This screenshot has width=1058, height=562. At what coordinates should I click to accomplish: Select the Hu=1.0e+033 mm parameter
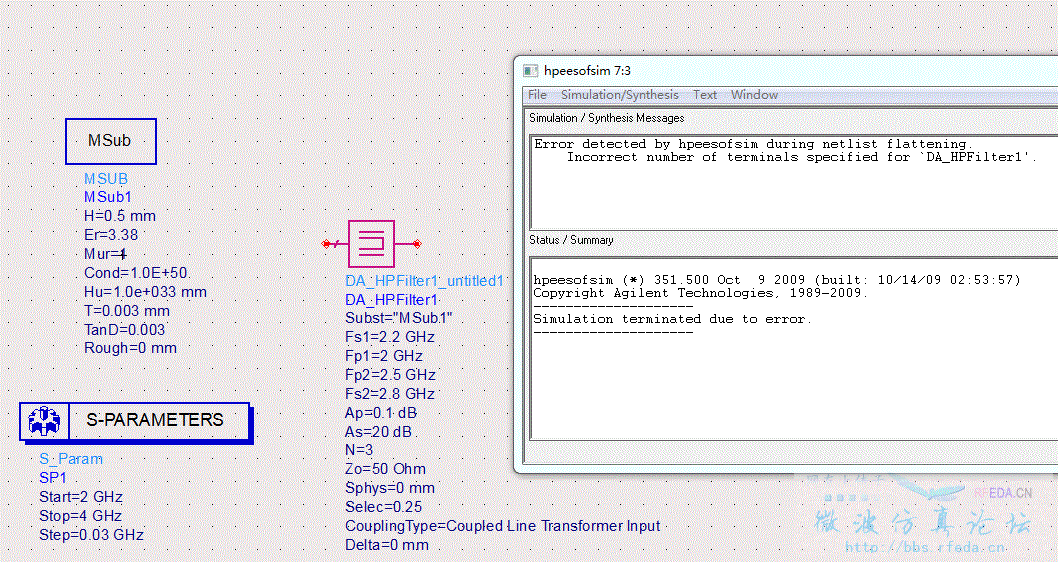pos(145,292)
